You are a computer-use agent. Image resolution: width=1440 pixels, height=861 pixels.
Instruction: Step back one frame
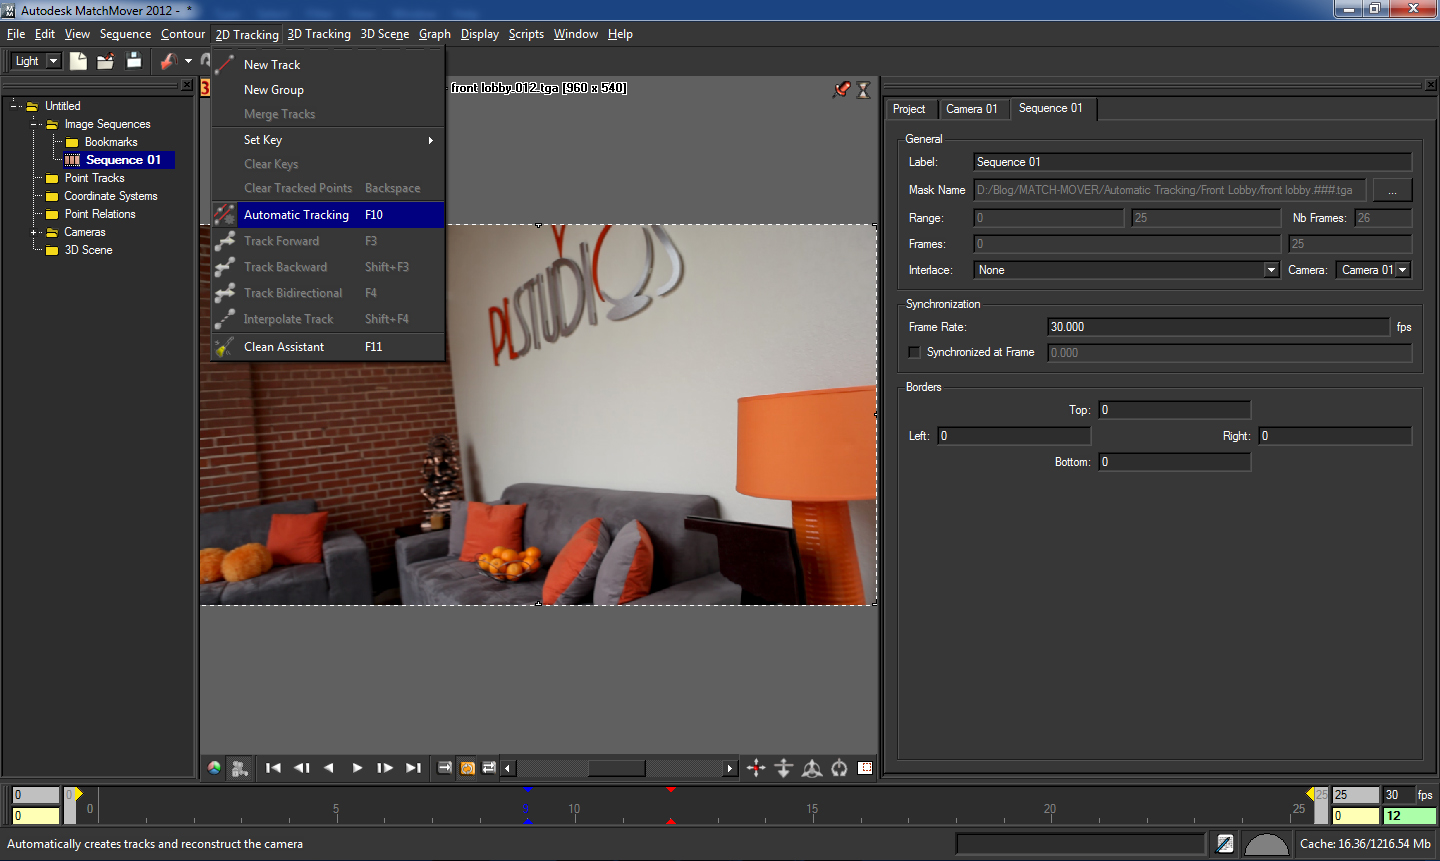pyautogui.click(x=301, y=768)
